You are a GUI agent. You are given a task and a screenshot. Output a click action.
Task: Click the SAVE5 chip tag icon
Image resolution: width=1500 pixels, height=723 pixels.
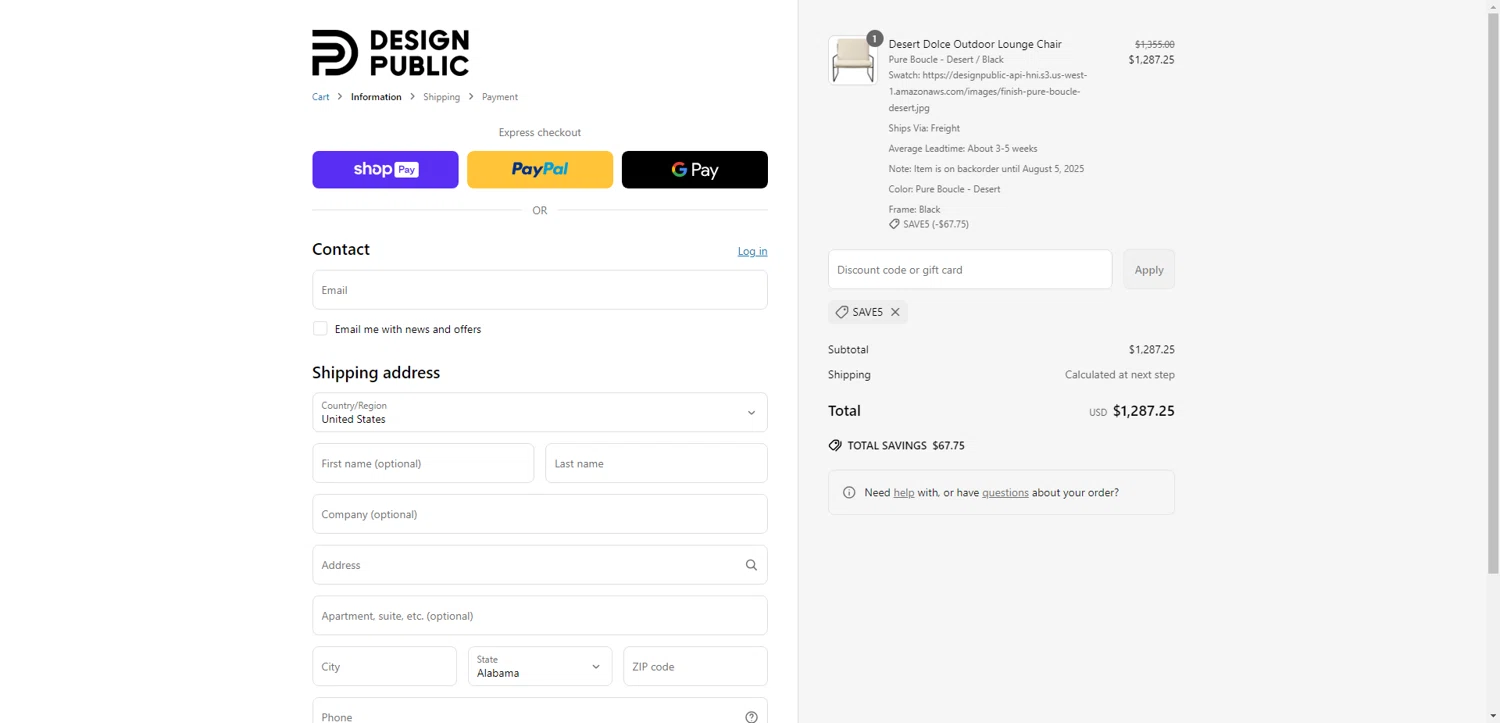[842, 312]
